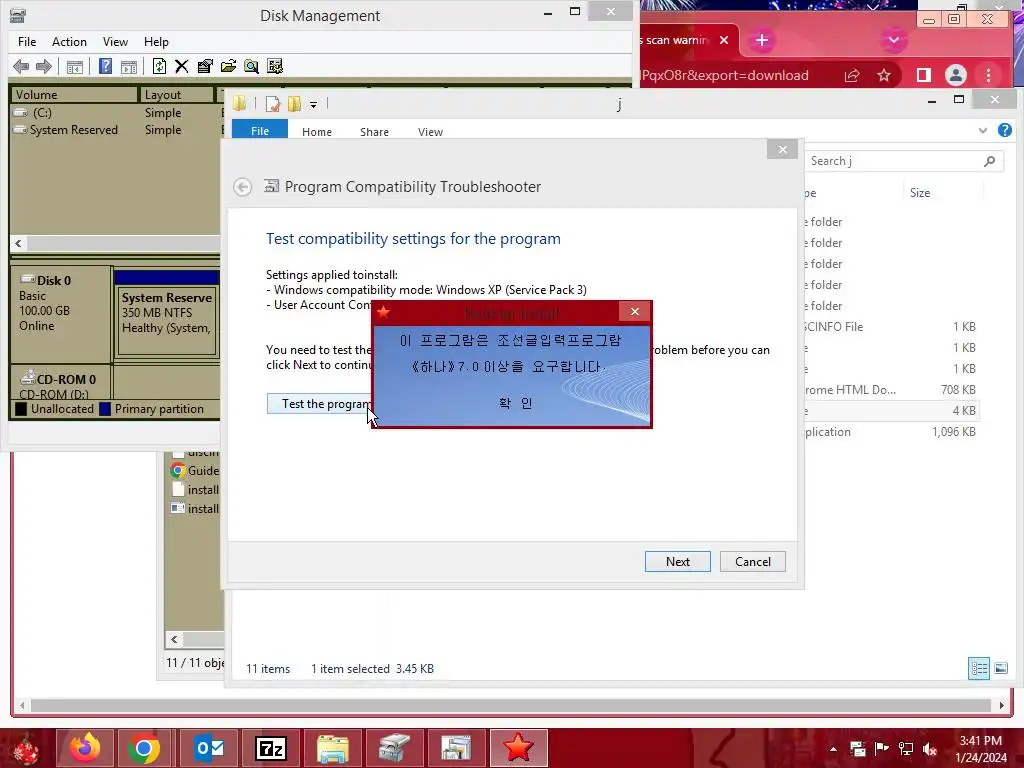Image resolution: width=1024 pixels, height=768 pixels.
Task: Switch to large icons view in Explorer
Action: [x=1001, y=668]
